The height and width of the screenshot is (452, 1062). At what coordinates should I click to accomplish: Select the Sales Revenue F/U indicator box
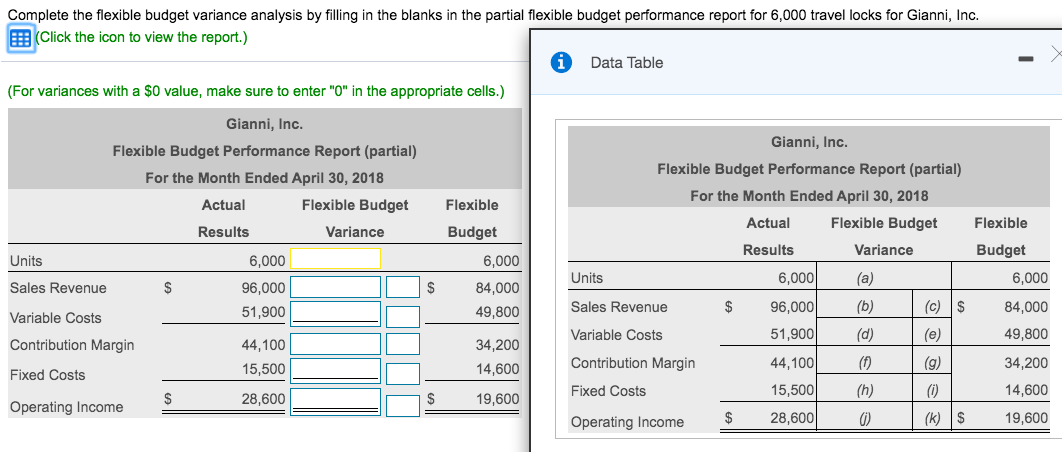403,287
